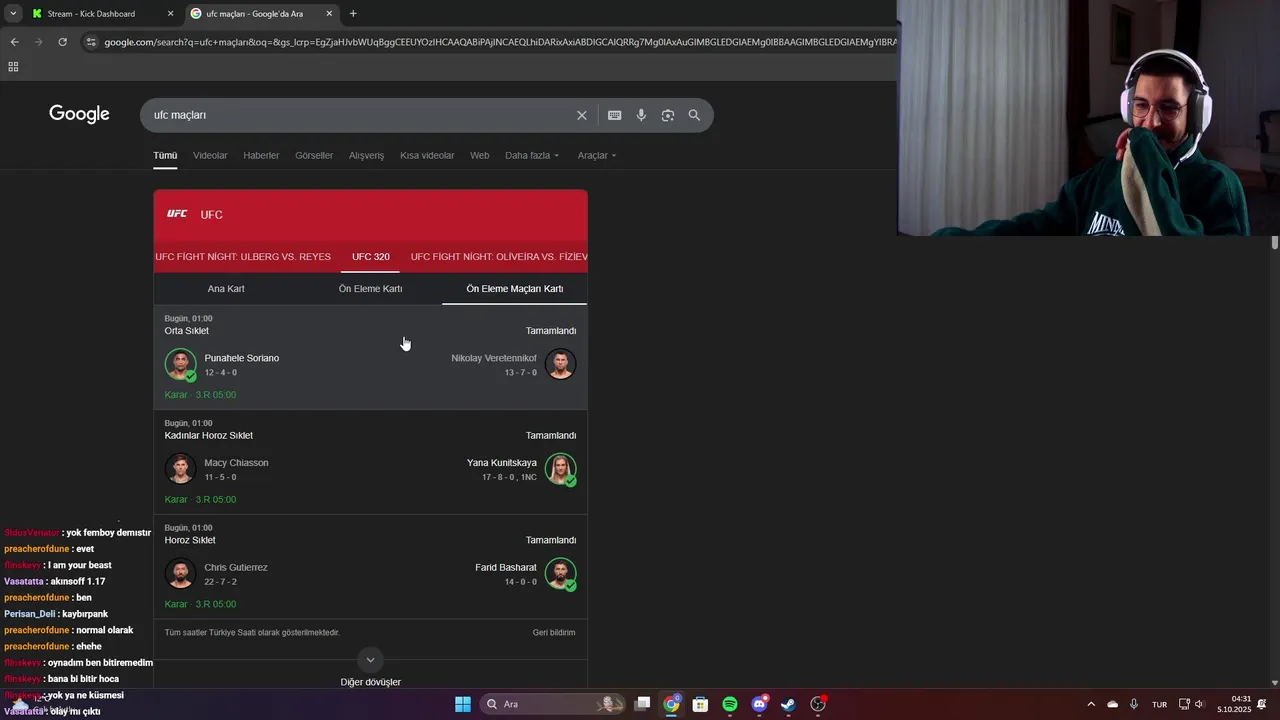Screen dimensions: 1280x720
Task: Close the ufc maçları Google tab
Action: pos(329,14)
